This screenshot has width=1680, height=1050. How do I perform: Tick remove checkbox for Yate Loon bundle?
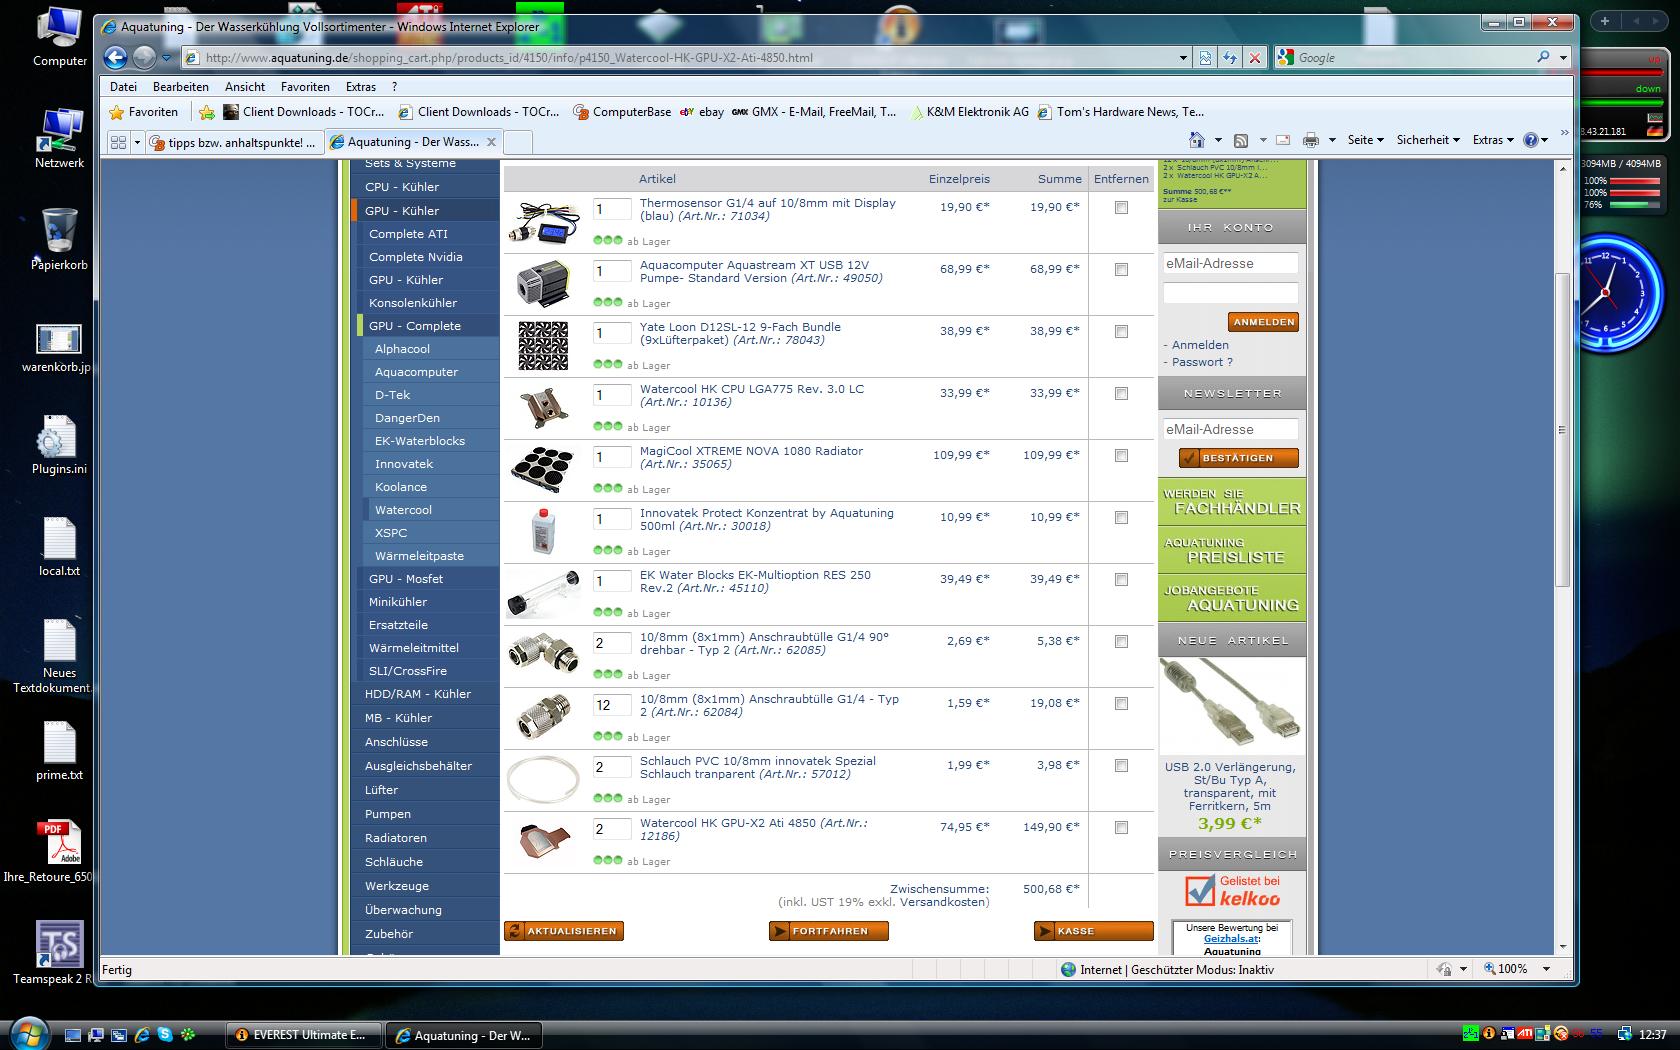pos(1121,332)
